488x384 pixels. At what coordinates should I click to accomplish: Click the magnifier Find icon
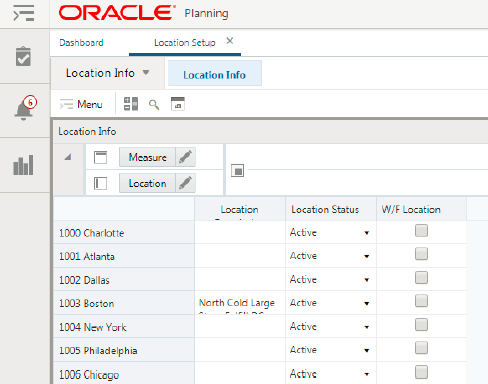[x=154, y=105]
